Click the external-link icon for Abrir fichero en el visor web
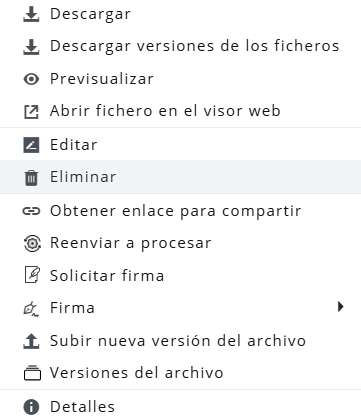 [31, 112]
